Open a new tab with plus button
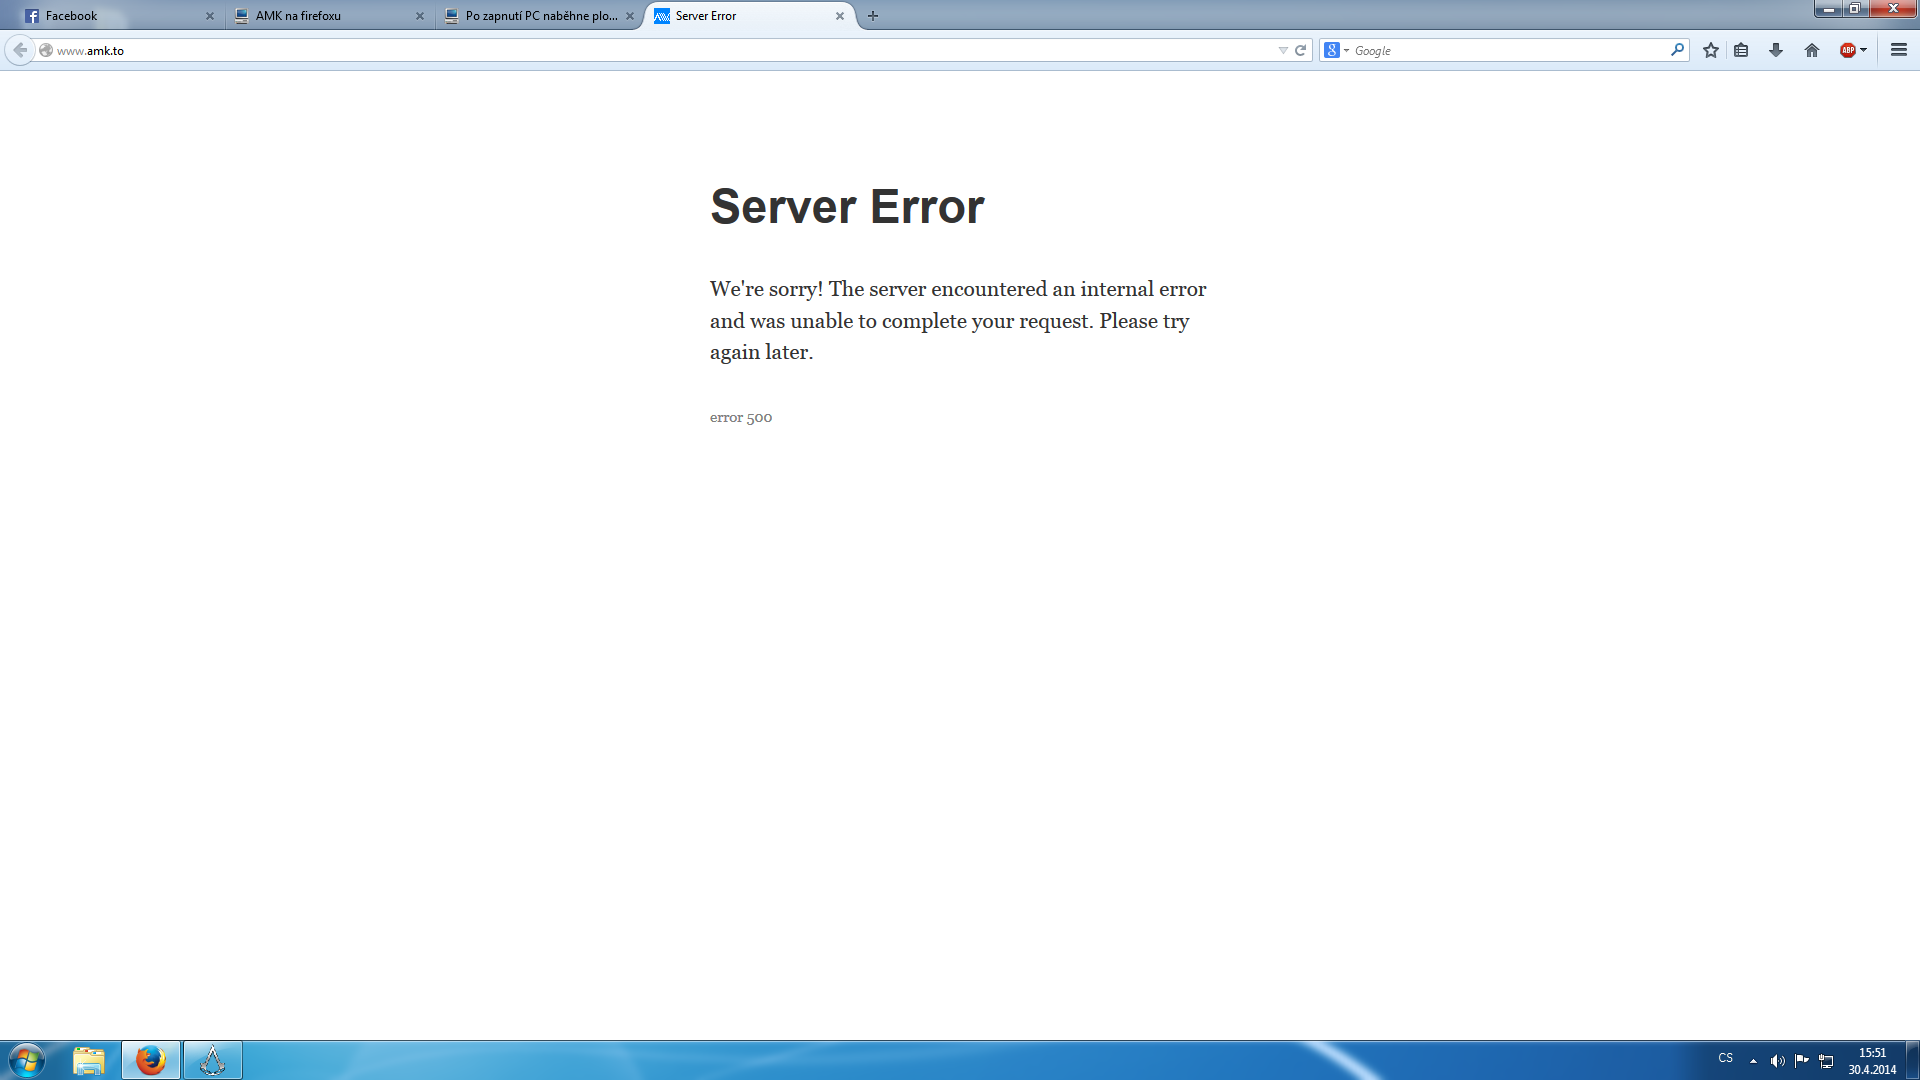1920x1080 pixels. [x=873, y=16]
